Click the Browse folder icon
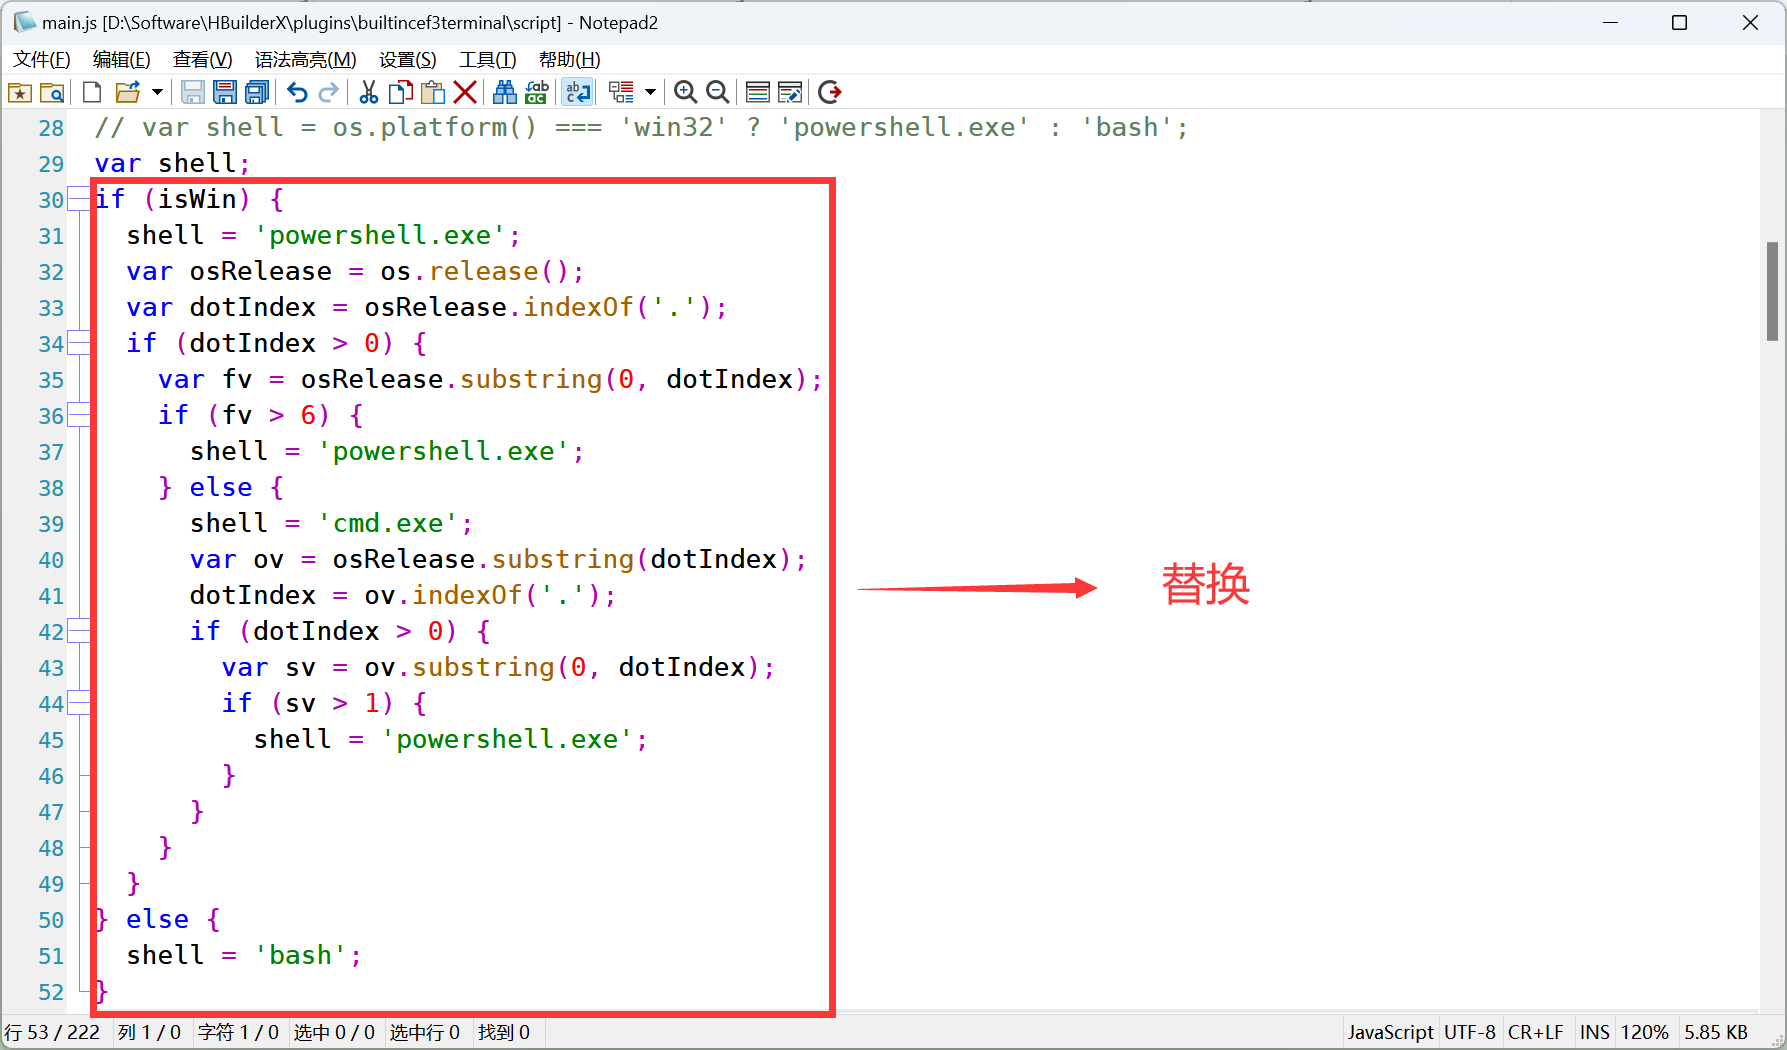This screenshot has width=1787, height=1050. pyautogui.click(x=52, y=93)
